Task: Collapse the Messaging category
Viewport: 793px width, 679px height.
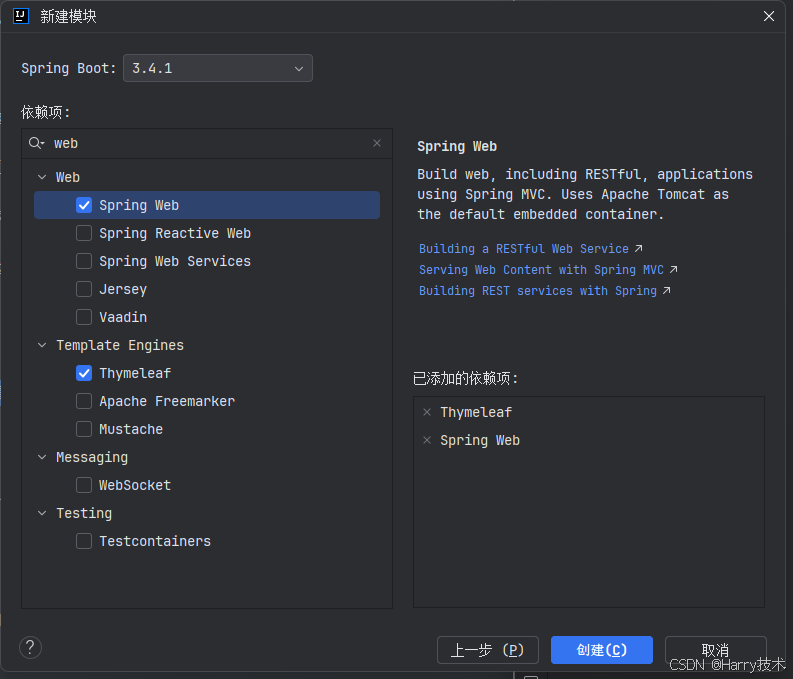Action: (x=42, y=457)
